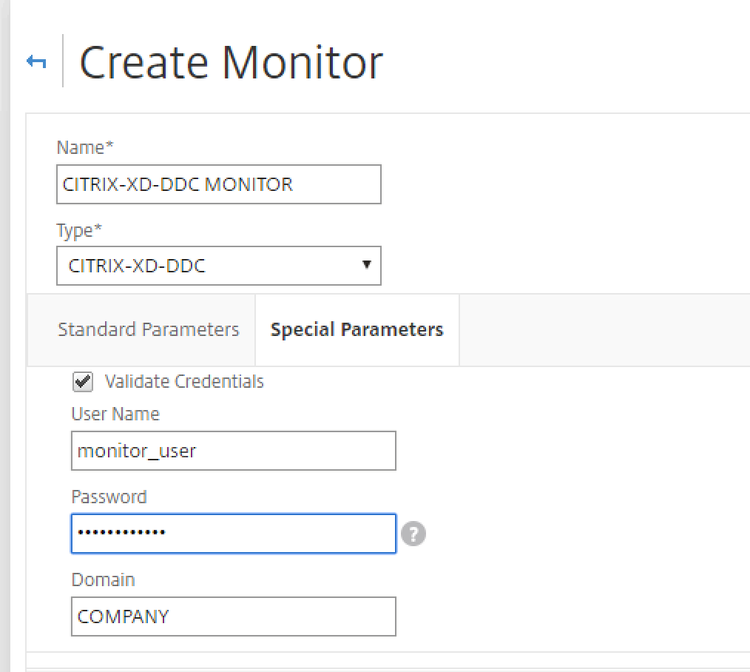
Task: Switch to the Standard Parameters tab
Action: tap(148, 330)
